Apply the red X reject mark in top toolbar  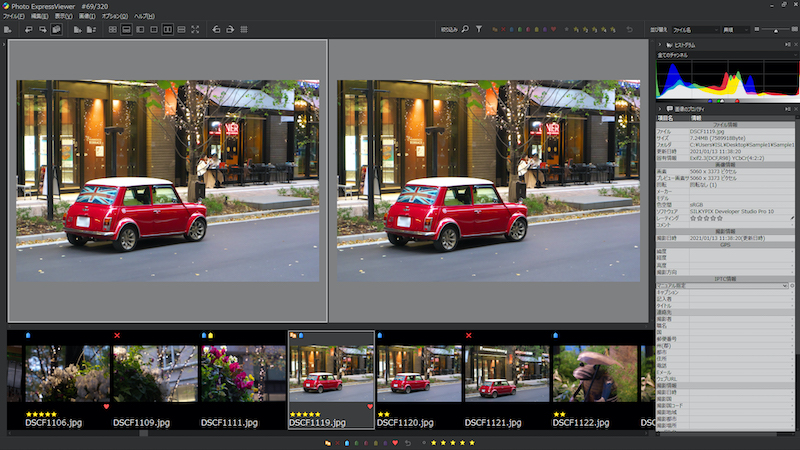click(x=503, y=30)
